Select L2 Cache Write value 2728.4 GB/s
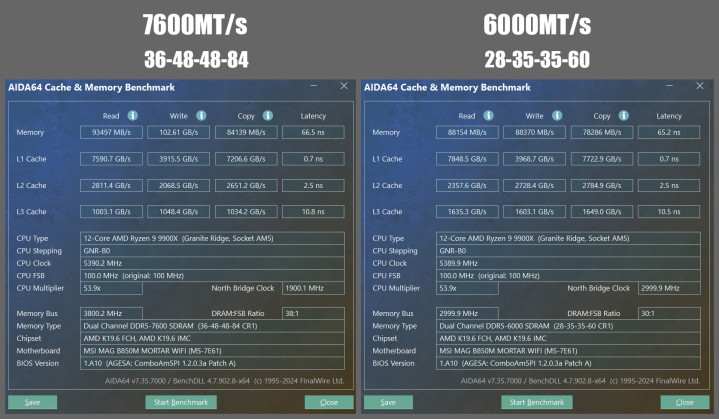Image resolution: width=719 pixels, height=419 pixels. [x=534, y=185]
